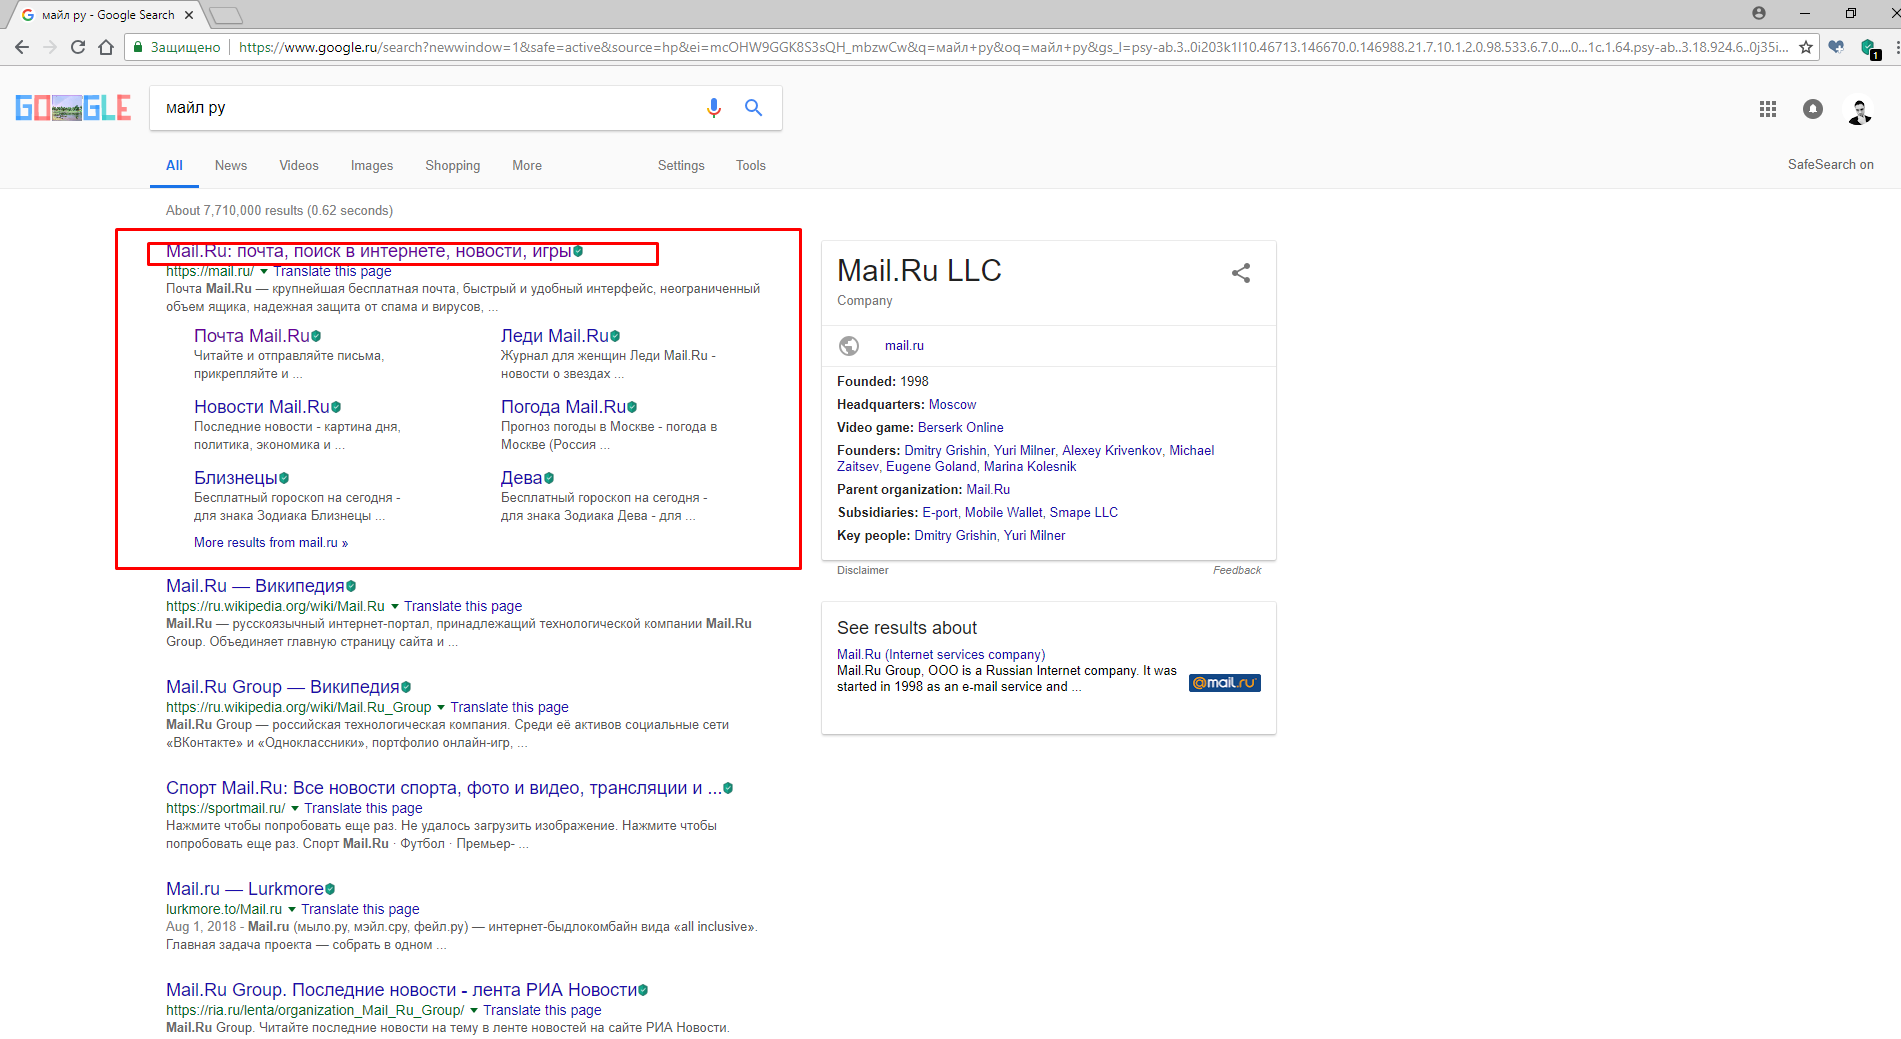Click the globe icon beside mail.ru
This screenshot has height=1039, width=1901.
pos(849,346)
